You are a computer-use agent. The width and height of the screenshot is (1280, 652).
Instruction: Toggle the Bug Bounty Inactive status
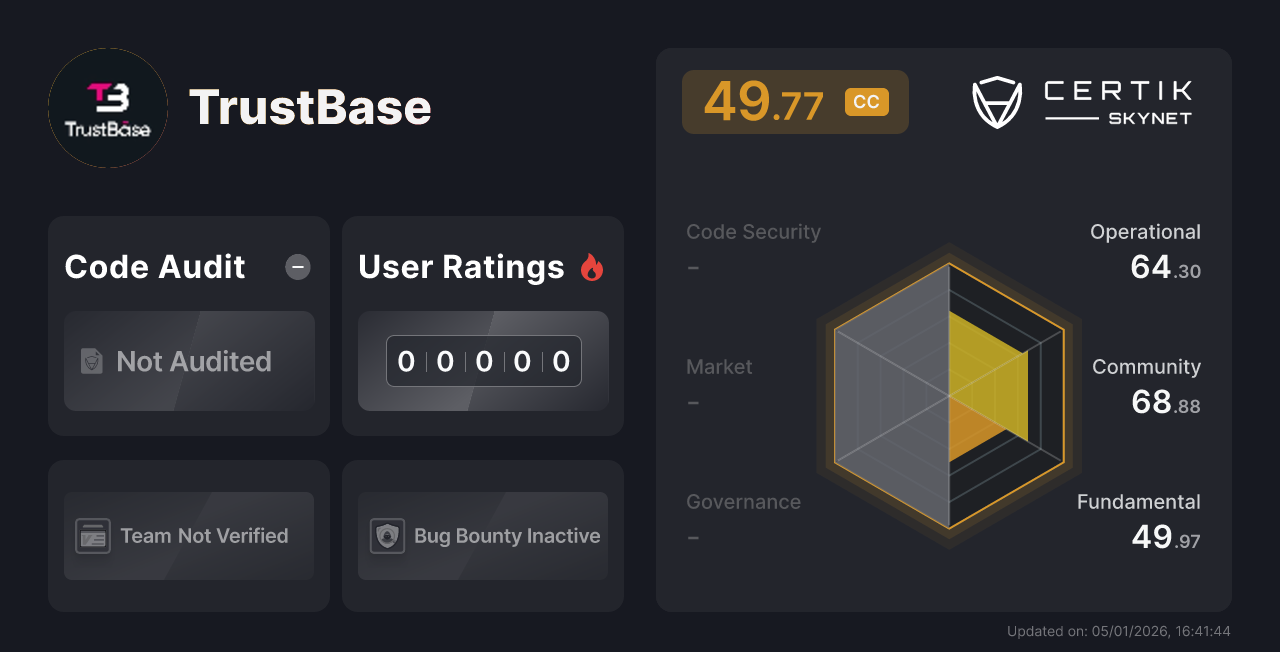(x=482, y=536)
